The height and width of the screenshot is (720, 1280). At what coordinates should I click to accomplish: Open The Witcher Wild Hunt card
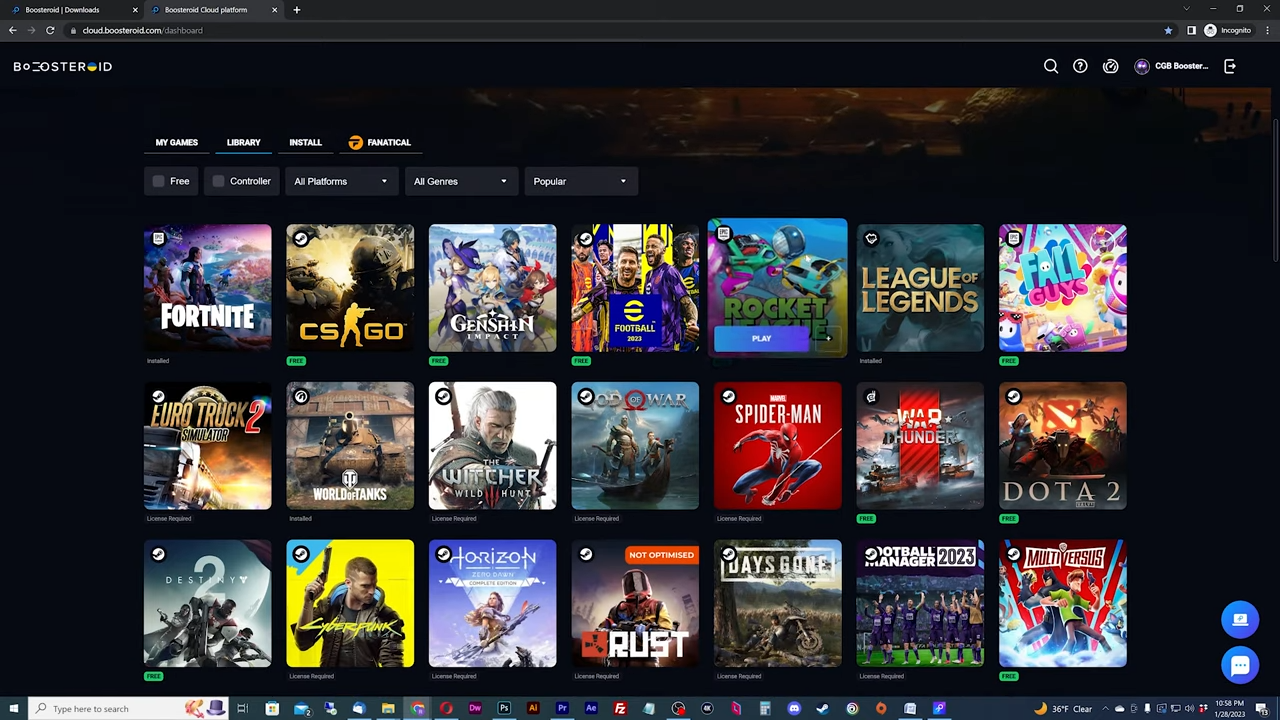tap(492, 446)
